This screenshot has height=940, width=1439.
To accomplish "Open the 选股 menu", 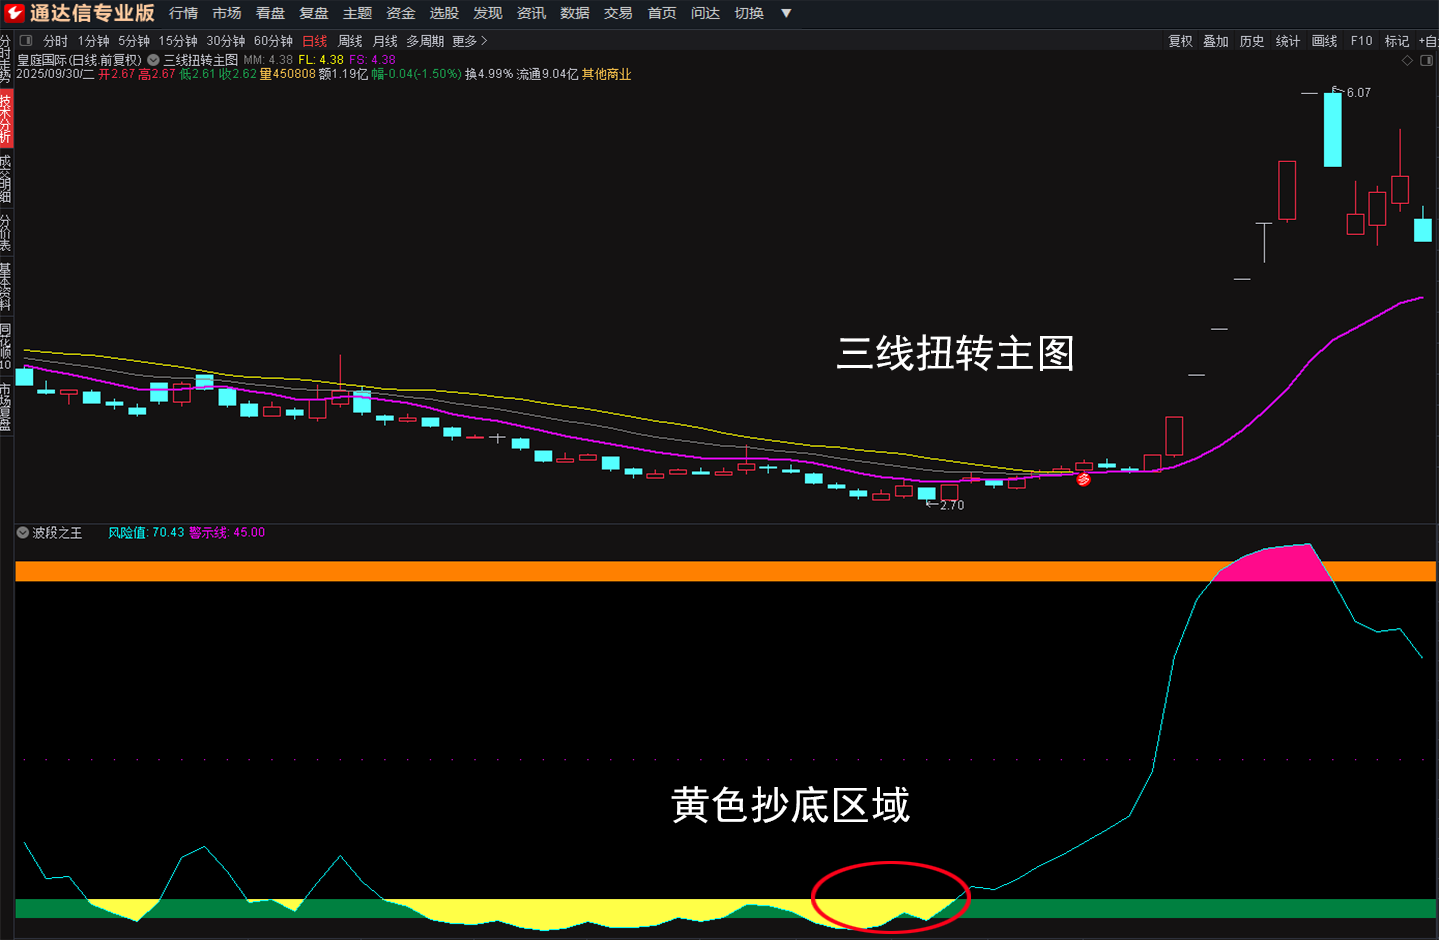I will point(444,13).
